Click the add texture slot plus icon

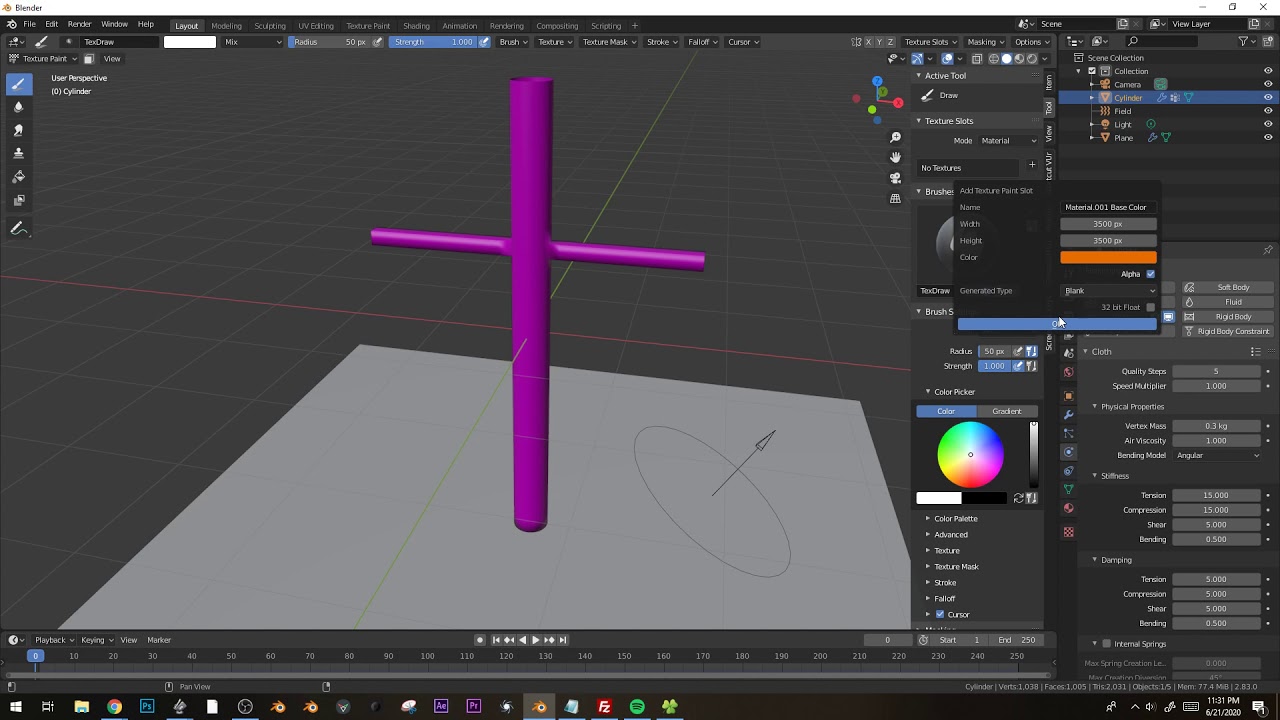pos(1032,166)
